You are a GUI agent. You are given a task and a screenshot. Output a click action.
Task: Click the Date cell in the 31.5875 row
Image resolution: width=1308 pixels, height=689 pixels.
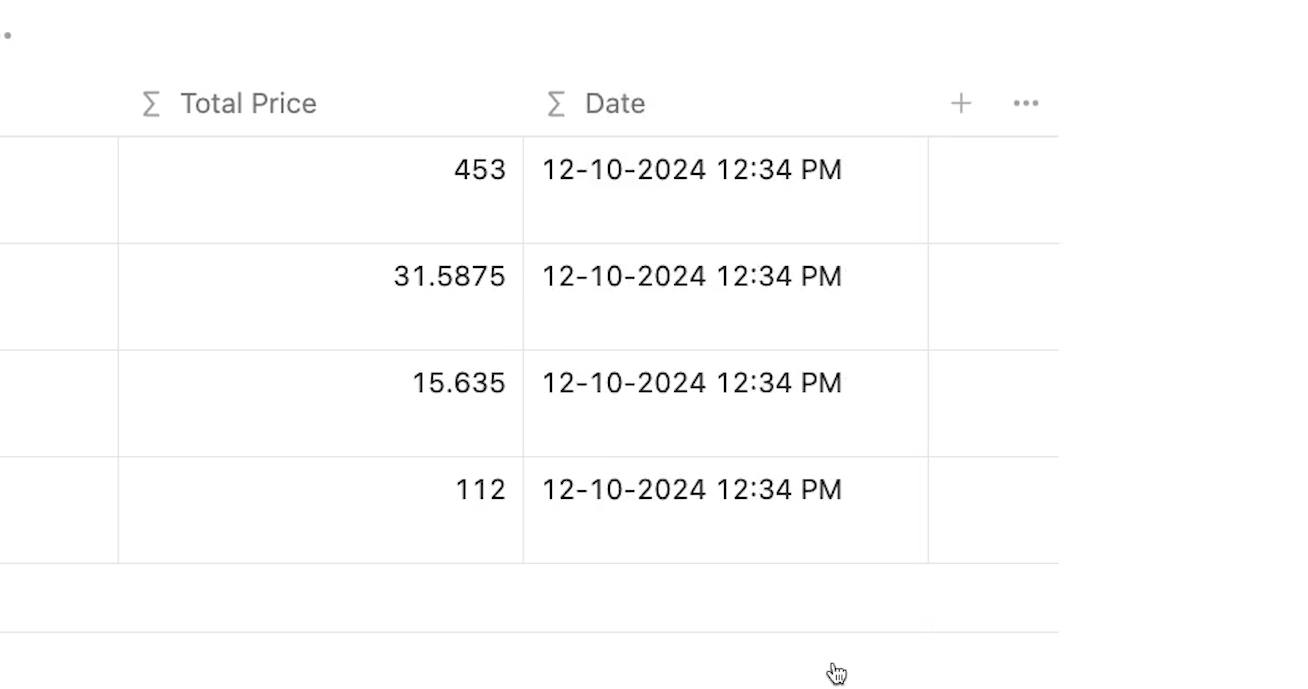pyautogui.click(x=726, y=297)
